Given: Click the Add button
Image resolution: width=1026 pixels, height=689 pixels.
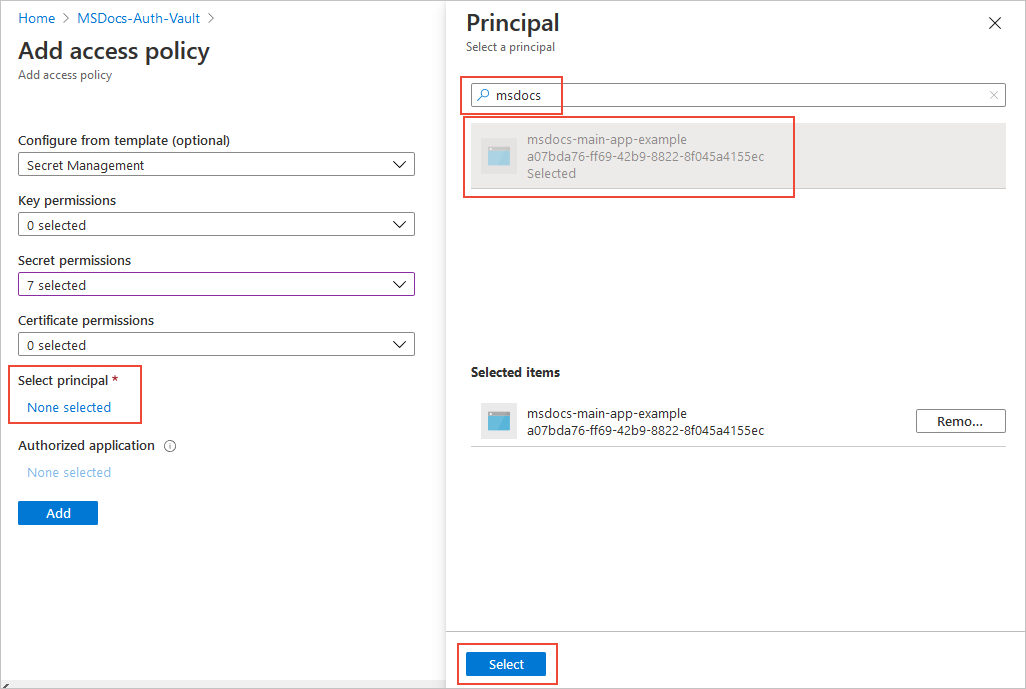Looking at the screenshot, I should [x=58, y=513].
